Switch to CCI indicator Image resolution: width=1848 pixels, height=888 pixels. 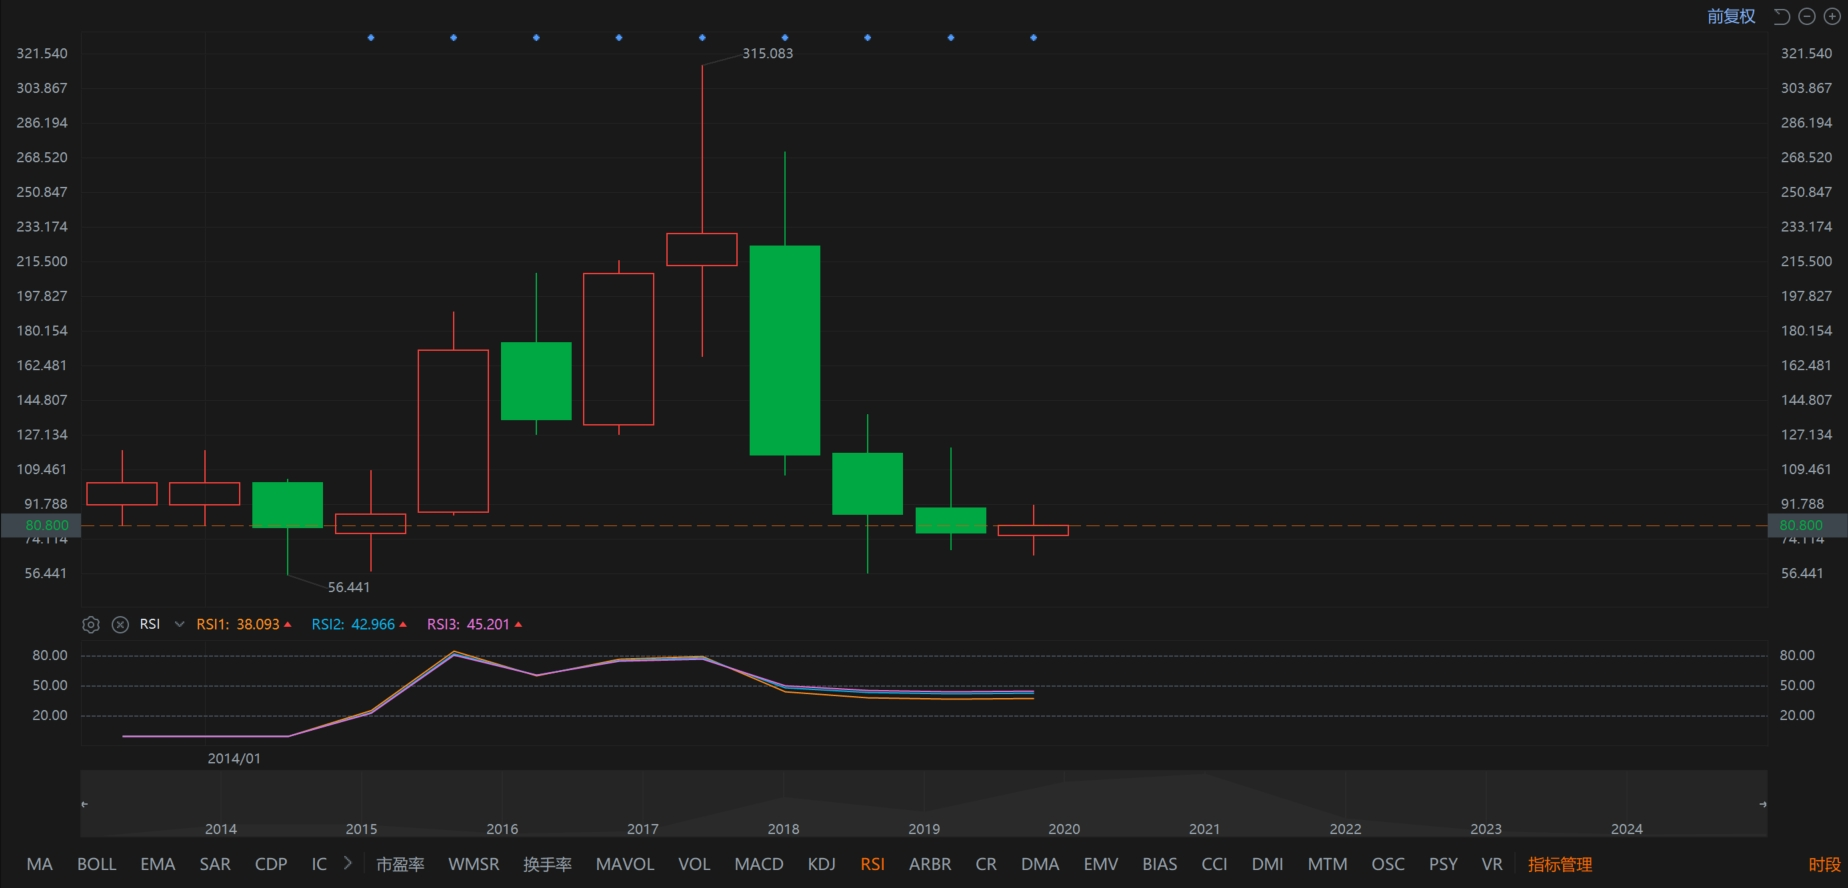click(1214, 864)
